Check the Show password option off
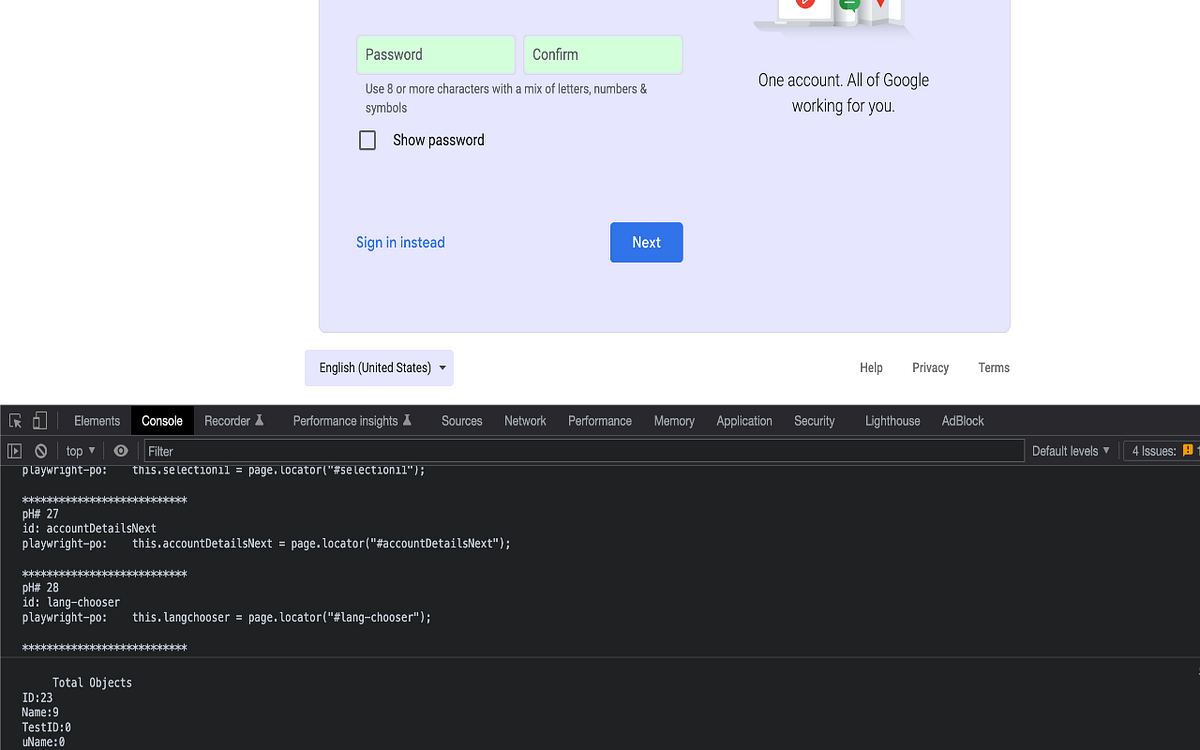 [367, 140]
